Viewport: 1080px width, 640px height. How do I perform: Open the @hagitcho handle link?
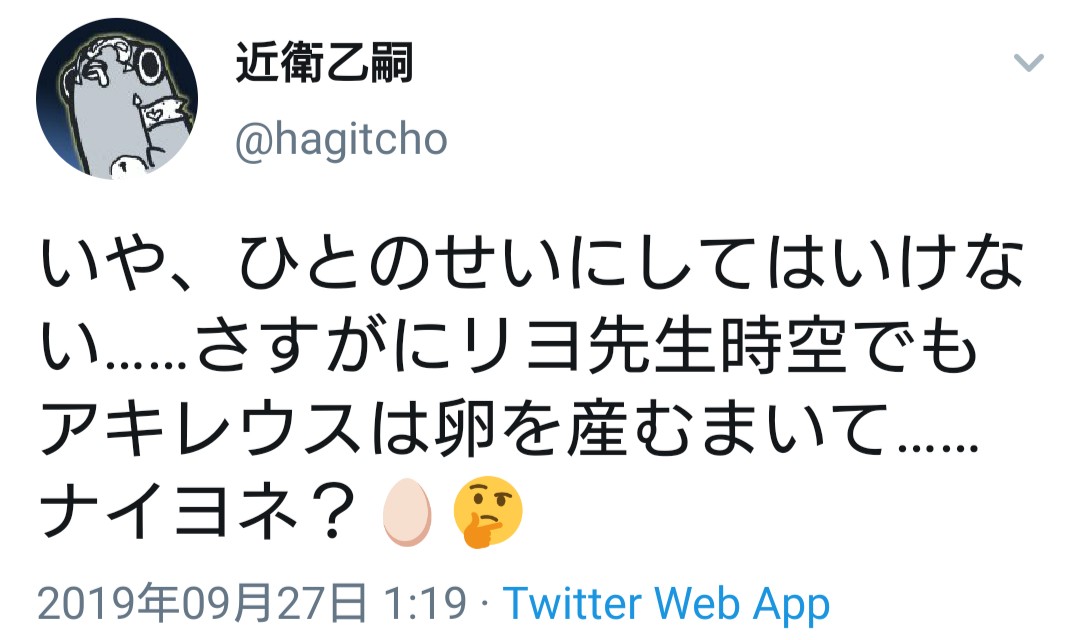click(x=341, y=140)
